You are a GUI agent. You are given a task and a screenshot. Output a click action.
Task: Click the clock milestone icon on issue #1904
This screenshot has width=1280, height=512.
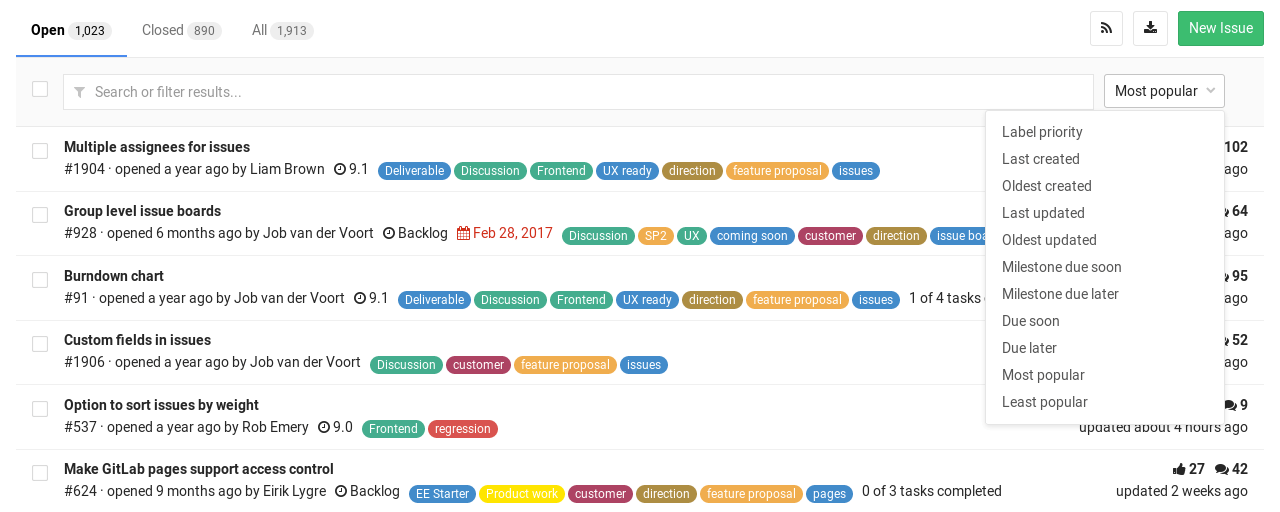click(x=340, y=170)
